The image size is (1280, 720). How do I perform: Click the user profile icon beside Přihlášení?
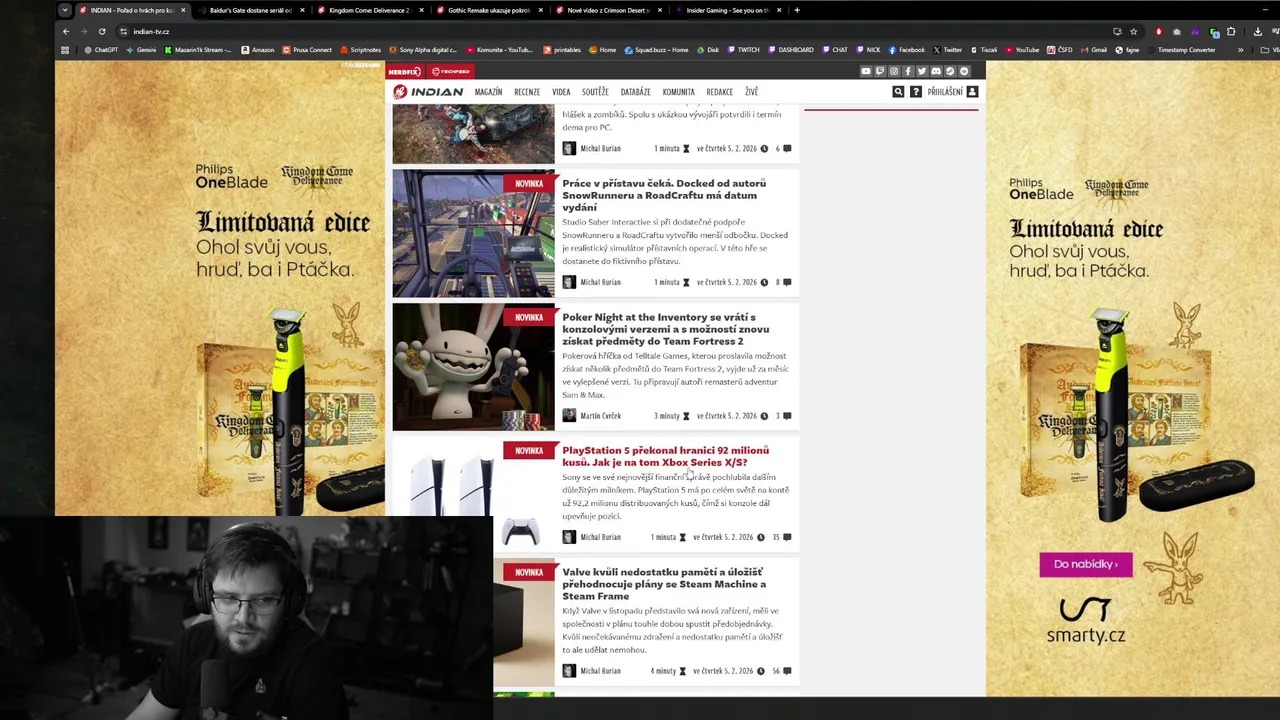tap(972, 92)
